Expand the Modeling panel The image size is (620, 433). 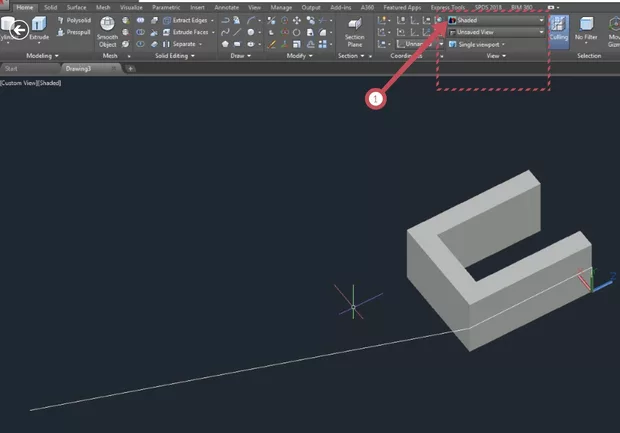(x=40, y=56)
